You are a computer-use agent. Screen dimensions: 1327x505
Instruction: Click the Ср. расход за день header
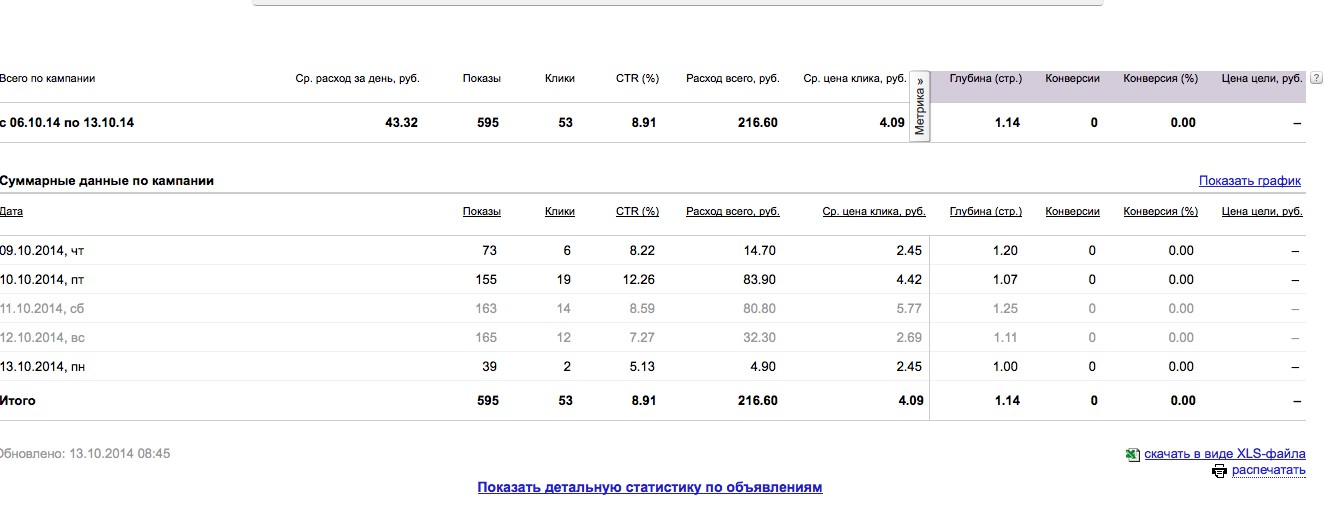coord(358,78)
